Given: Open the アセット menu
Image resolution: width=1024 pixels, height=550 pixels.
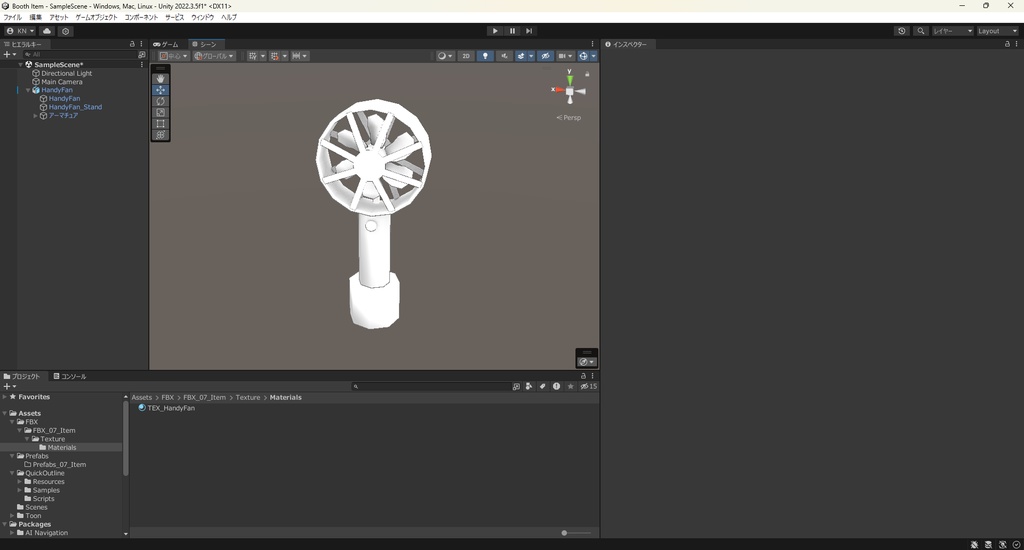Looking at the screenshot, I should tap(58, 18).
